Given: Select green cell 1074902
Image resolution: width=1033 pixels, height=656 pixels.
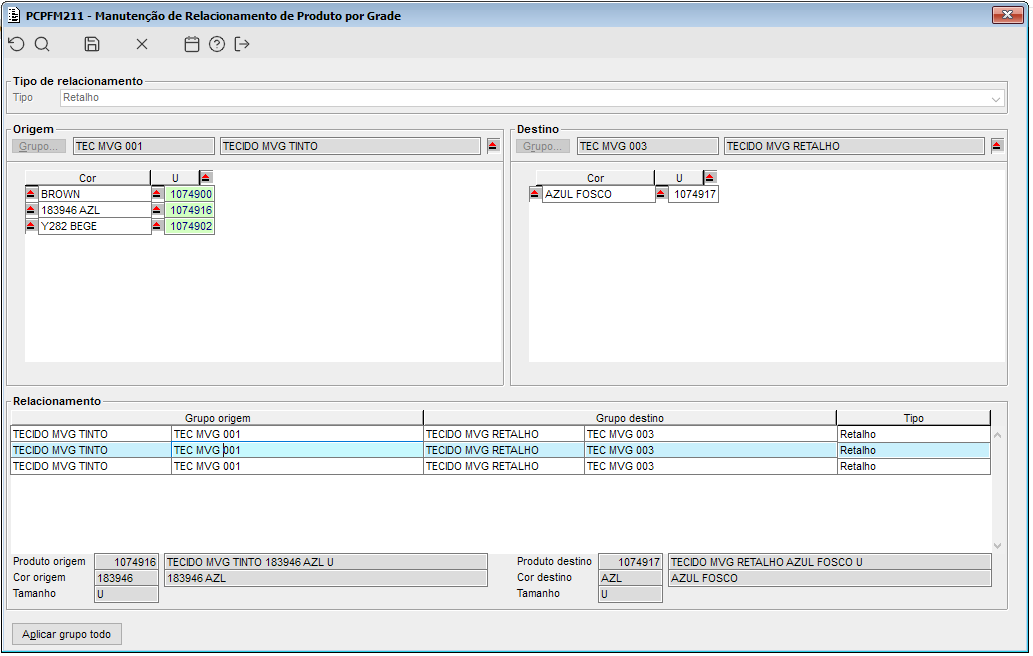Looking at the screenshot, I should 189,226.
